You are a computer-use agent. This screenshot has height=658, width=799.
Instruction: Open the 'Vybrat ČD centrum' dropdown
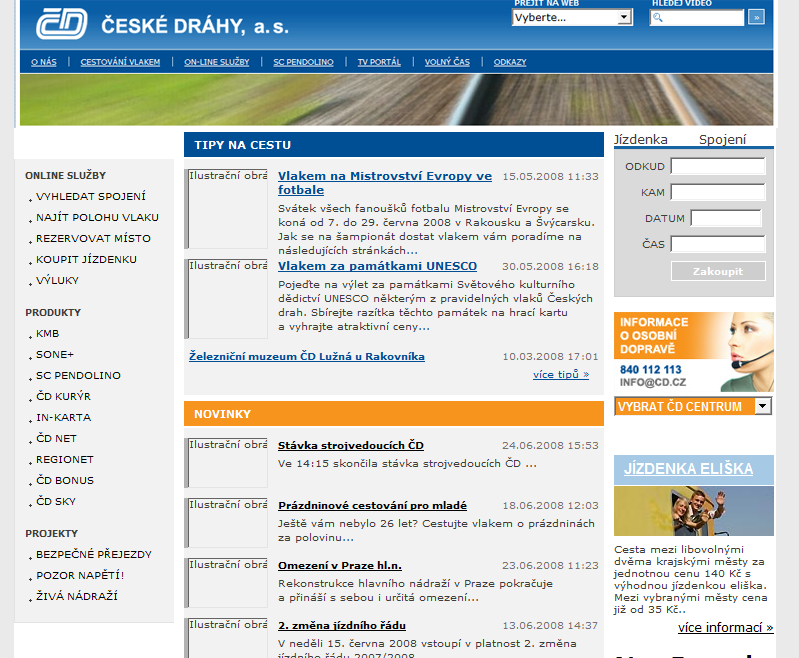(x=693, y=406)
